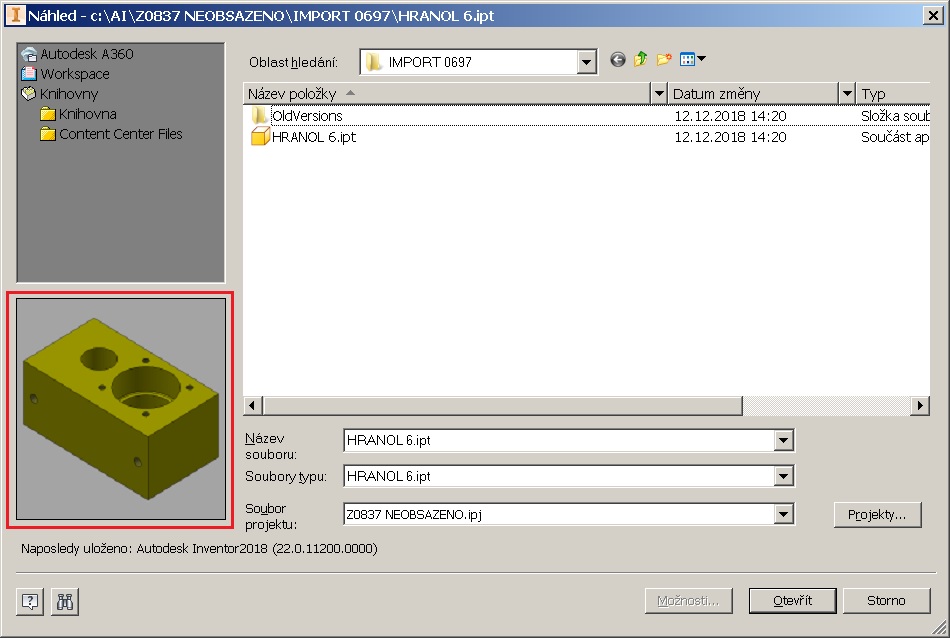Click the Projekty... button
Image resolution: width=950 pixels, height=638 pixels.
point(877,515)
